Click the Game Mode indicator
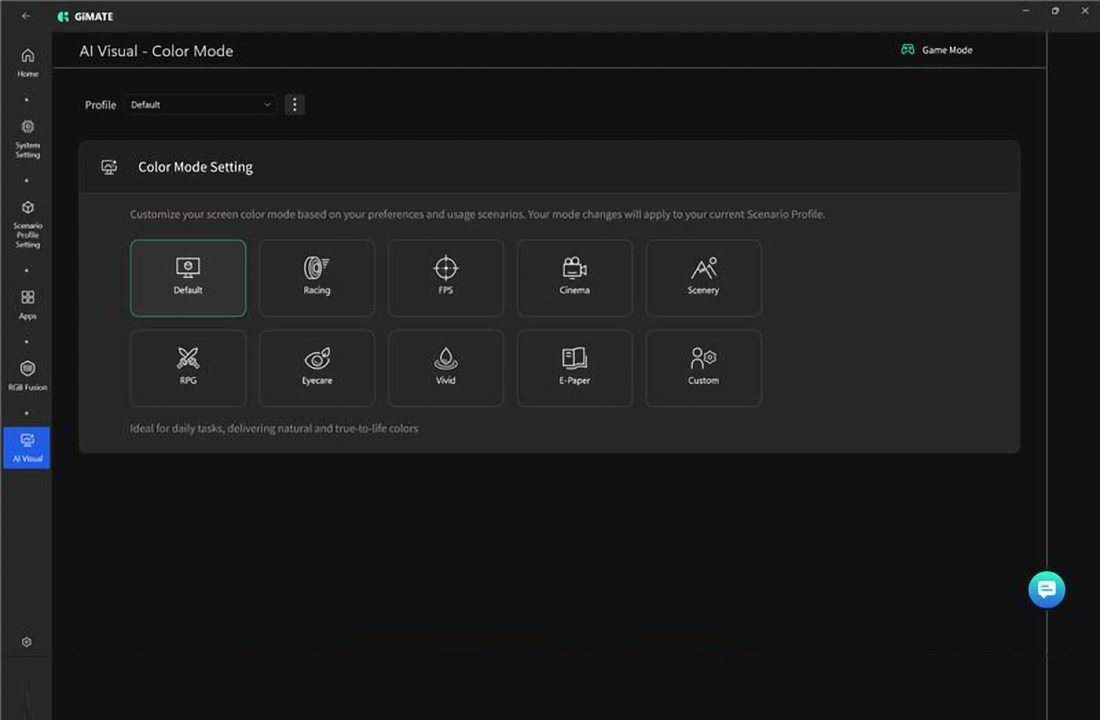The height and width of the screenshot is (720, 1100). point(937,50)
